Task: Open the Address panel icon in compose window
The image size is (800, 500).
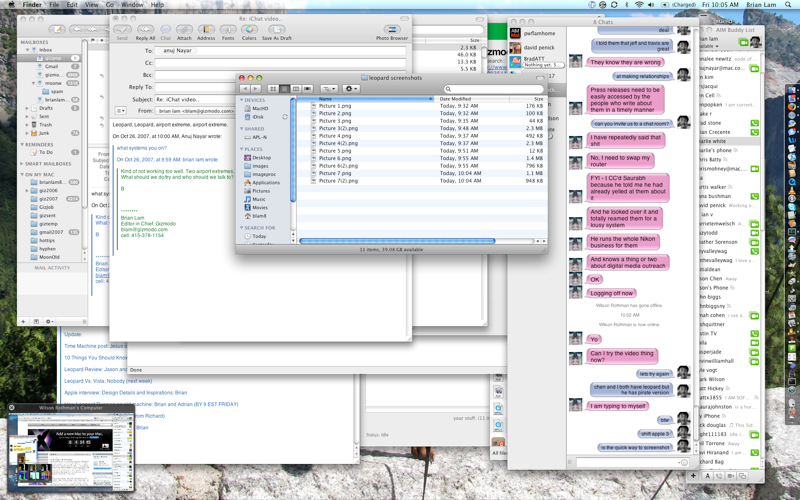Action: click(x=206, y=32)
